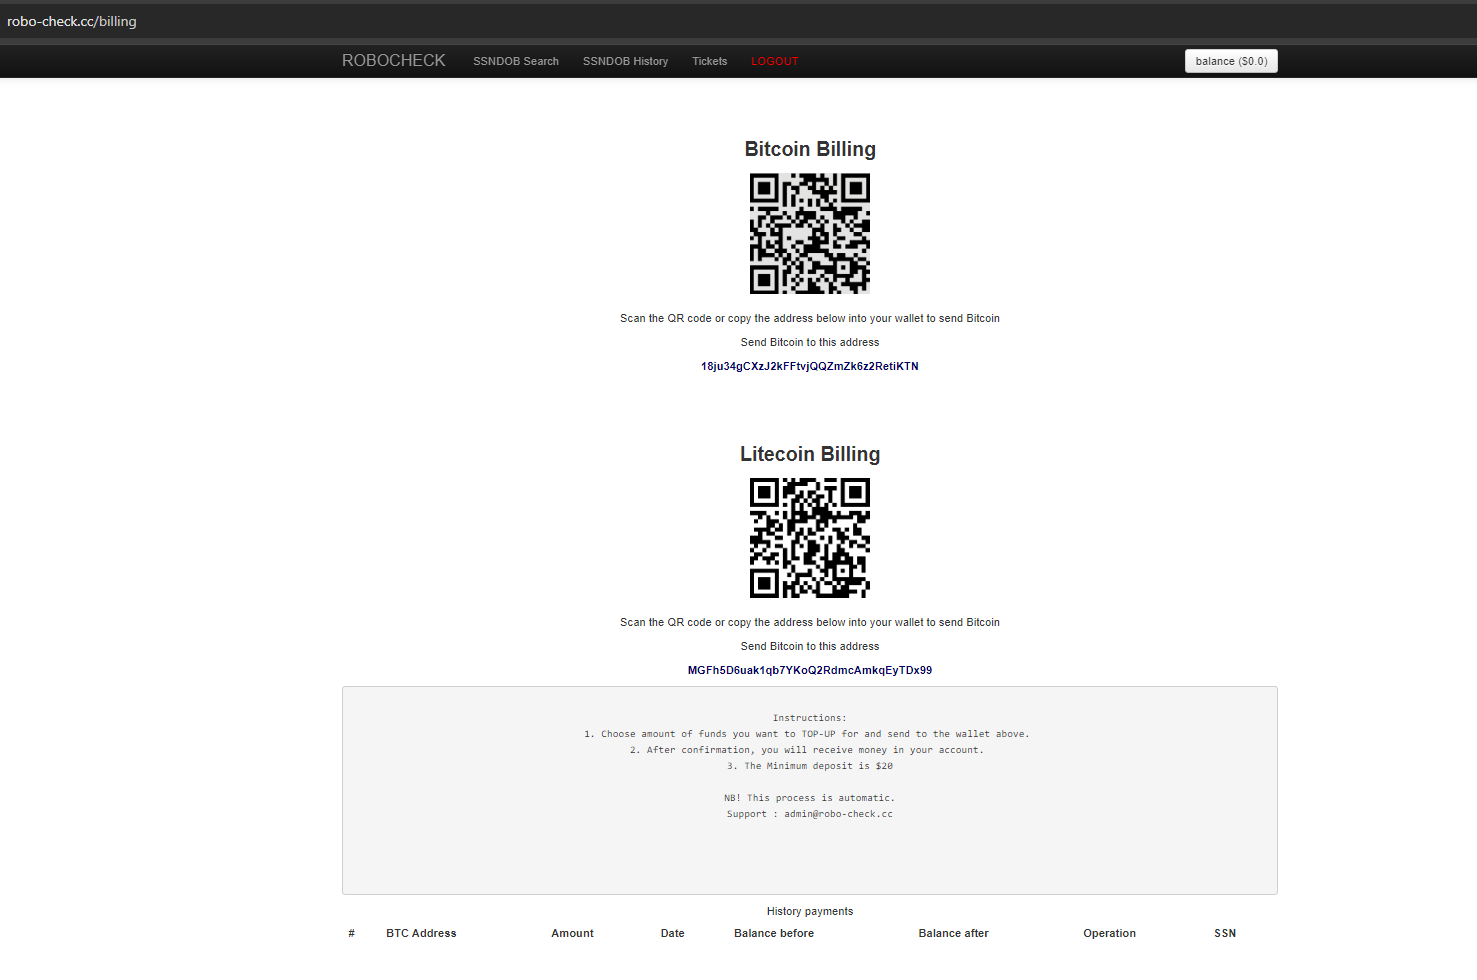Click the ROBOCHECK brand logo
1477x980 pixels.
(x=393, y=61)
